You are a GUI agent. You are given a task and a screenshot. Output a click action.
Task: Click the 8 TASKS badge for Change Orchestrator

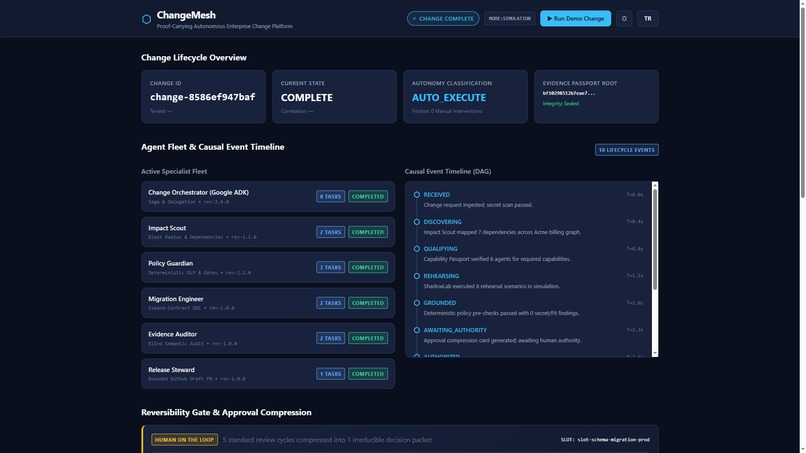(331, 196)
